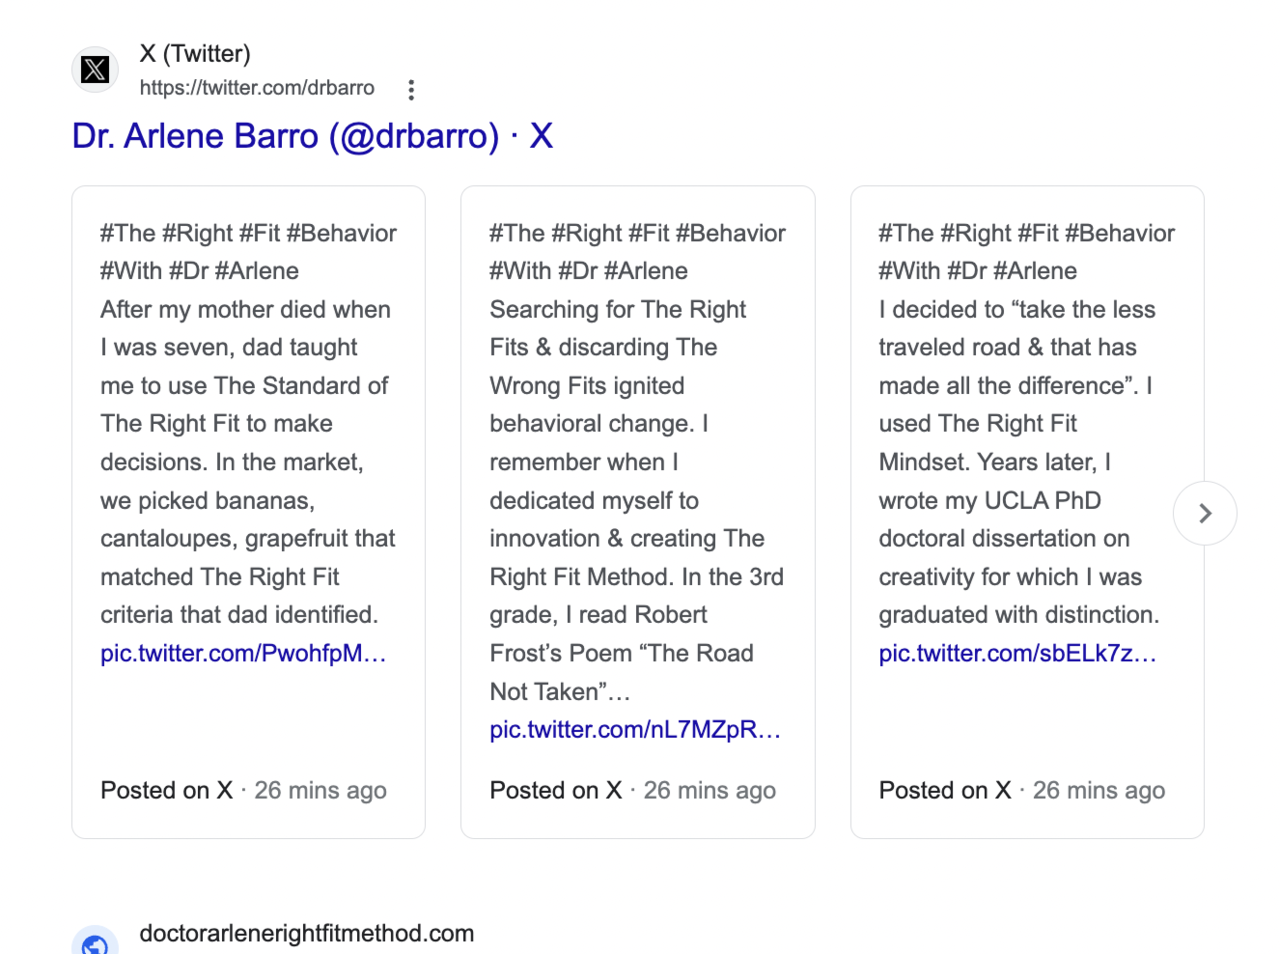Click the X (Twitter) logo favicon

[x=95, y=70]
